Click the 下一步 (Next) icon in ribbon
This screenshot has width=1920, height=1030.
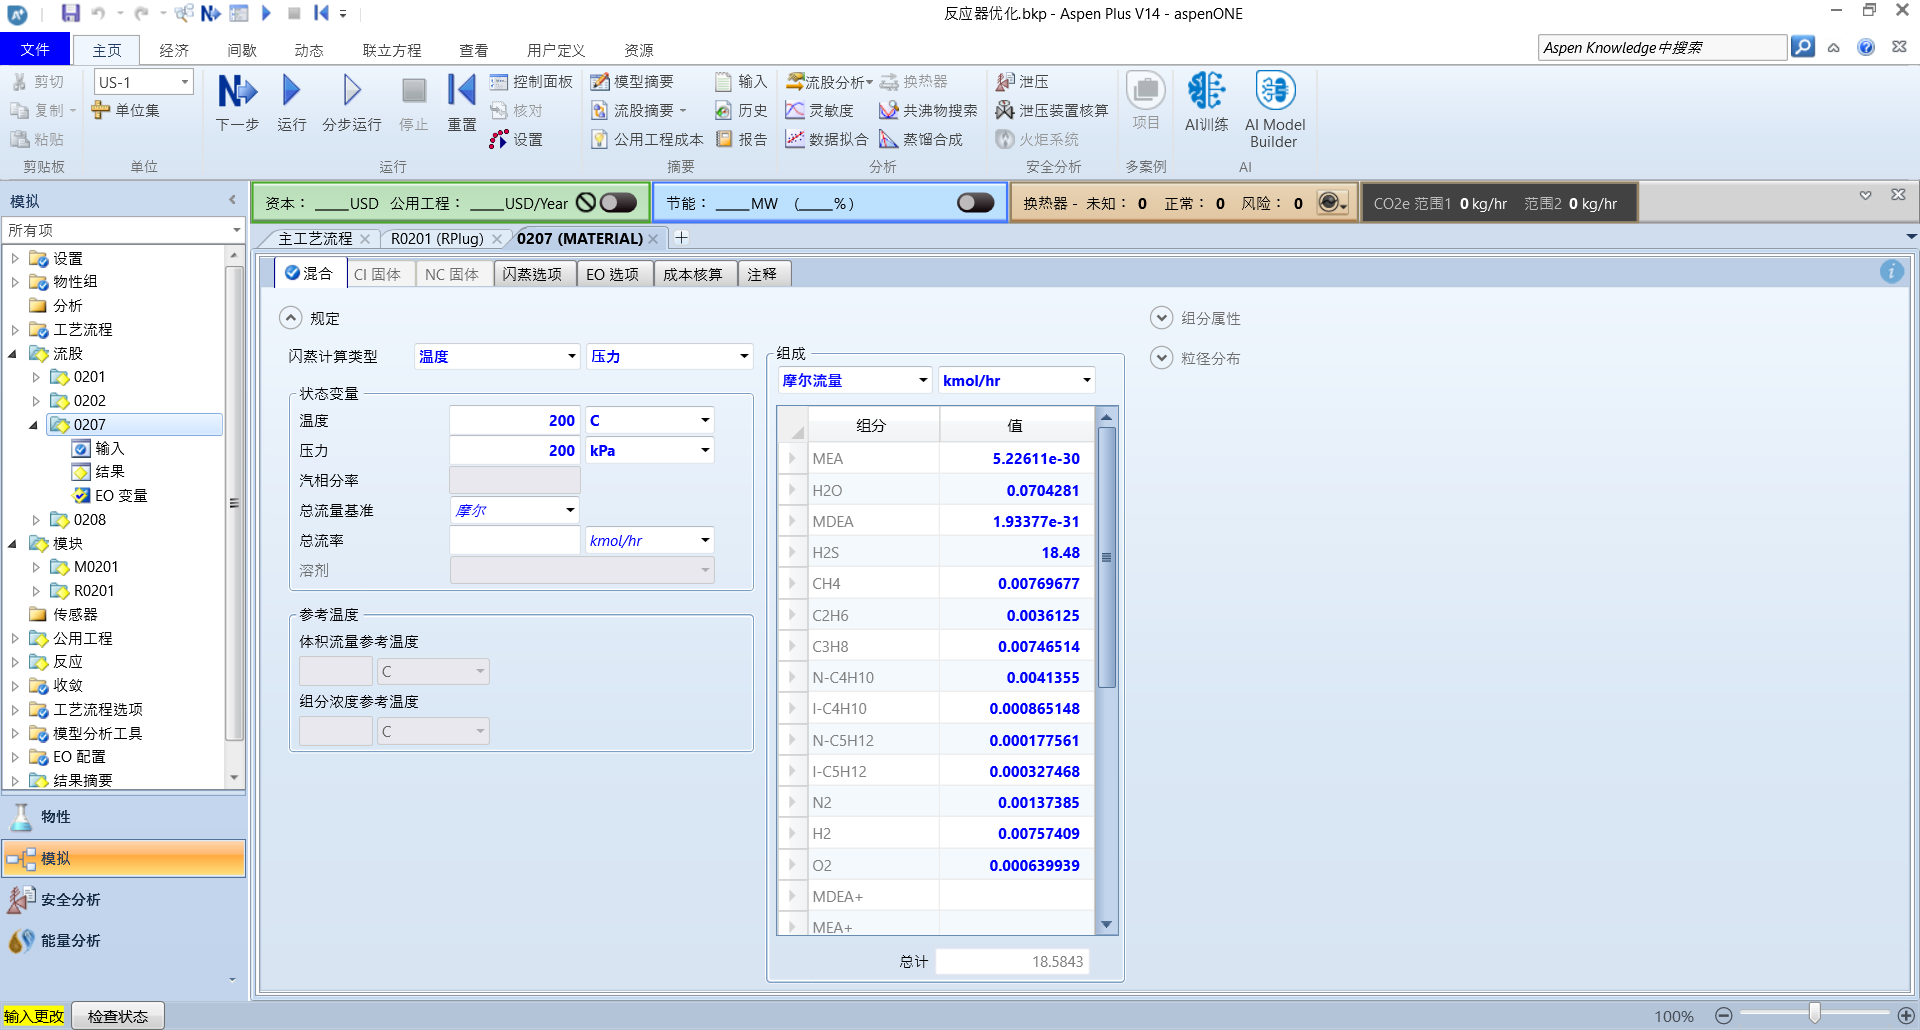tap(237, 92)
